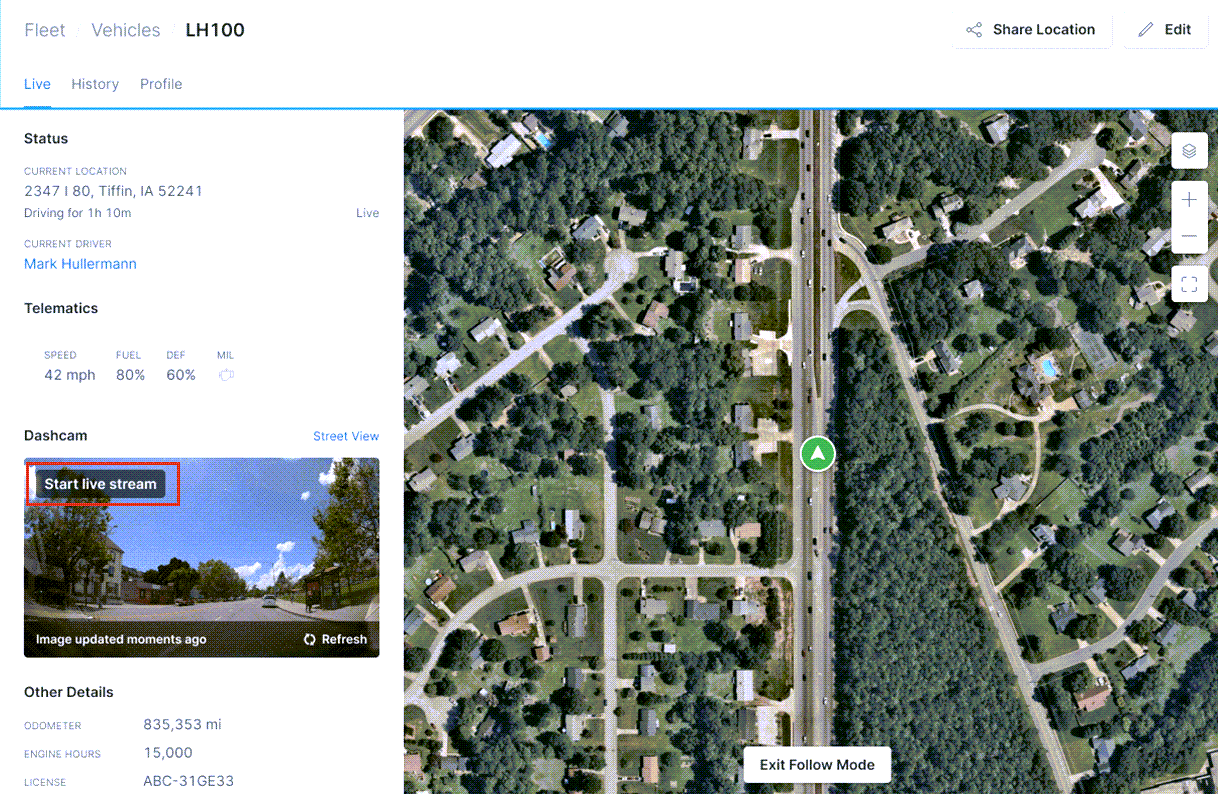Screen dimensions: 1218x794
Task: Go to Vehicles breadcrumb
Action: (x=126, y=30)
